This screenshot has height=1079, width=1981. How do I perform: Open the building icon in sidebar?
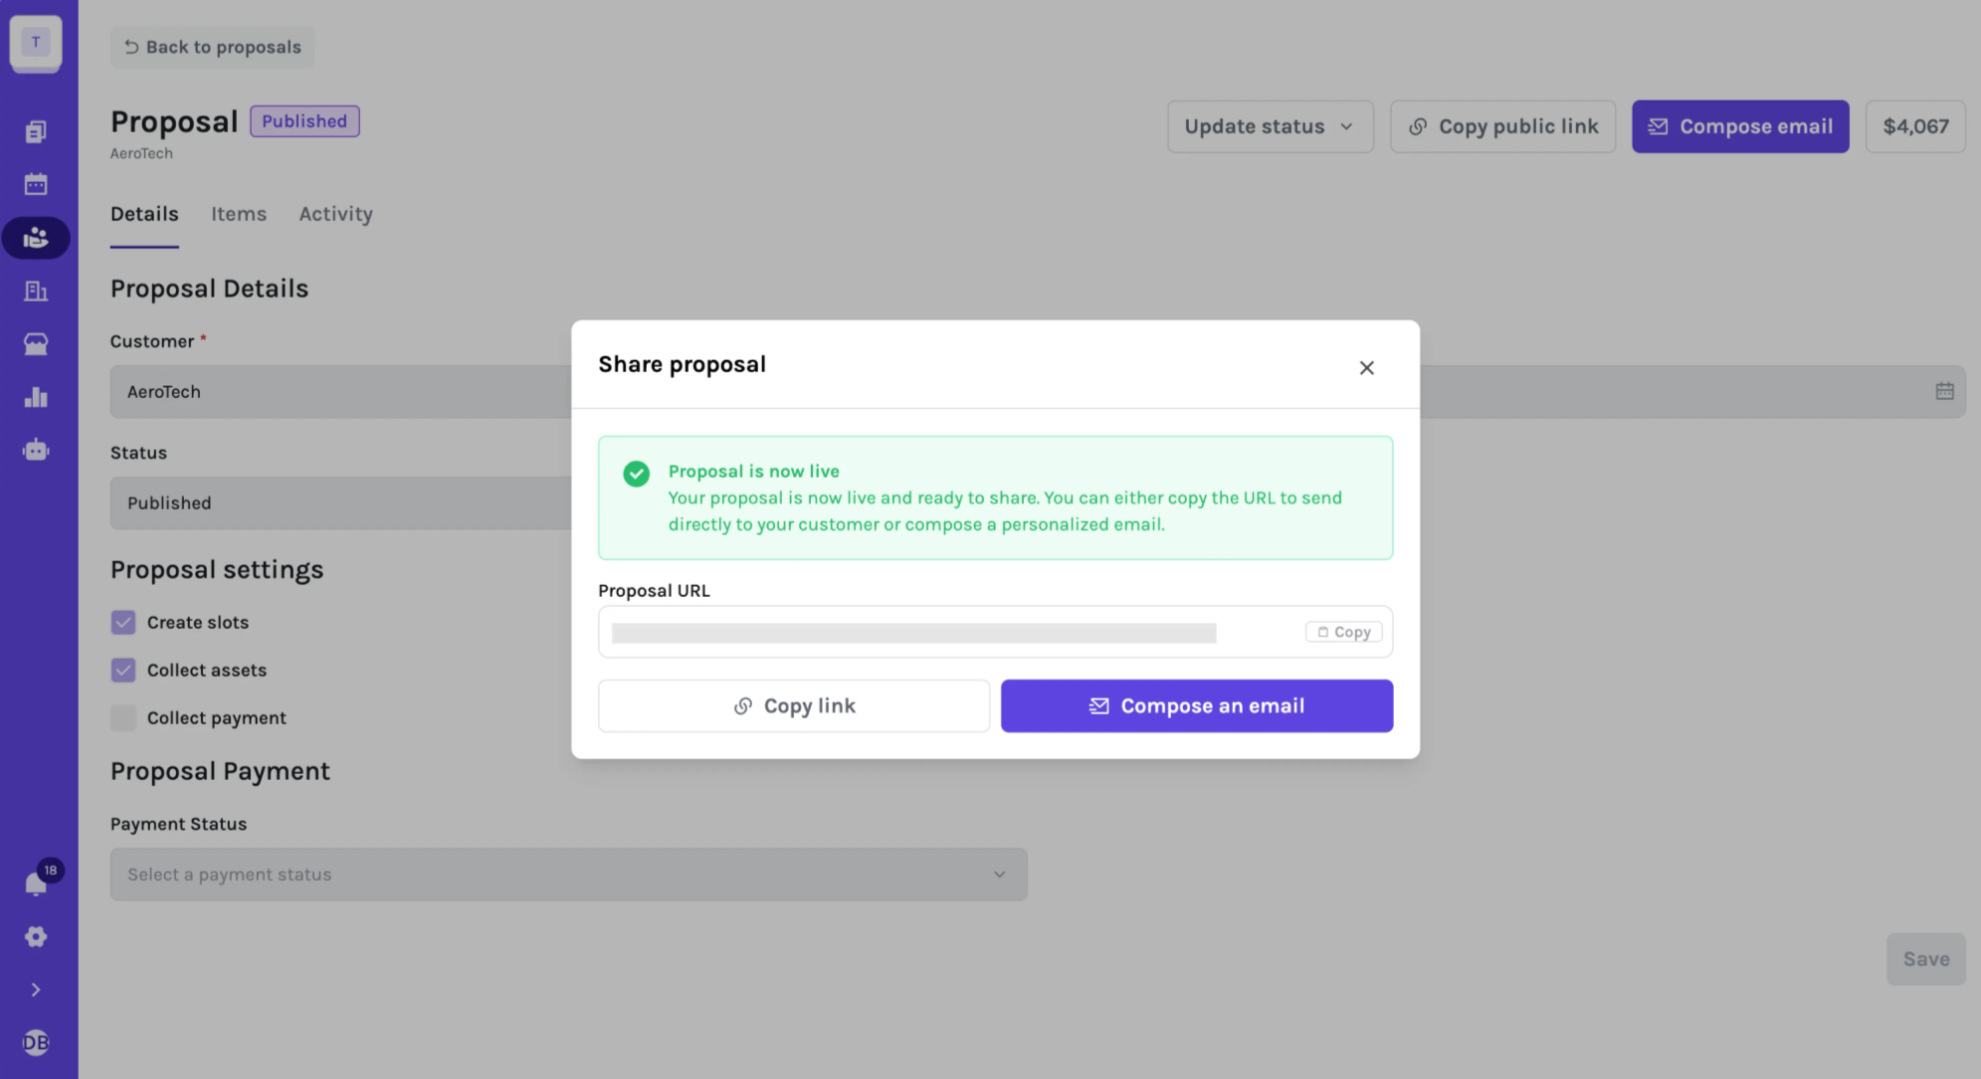[x=36, y=291]
